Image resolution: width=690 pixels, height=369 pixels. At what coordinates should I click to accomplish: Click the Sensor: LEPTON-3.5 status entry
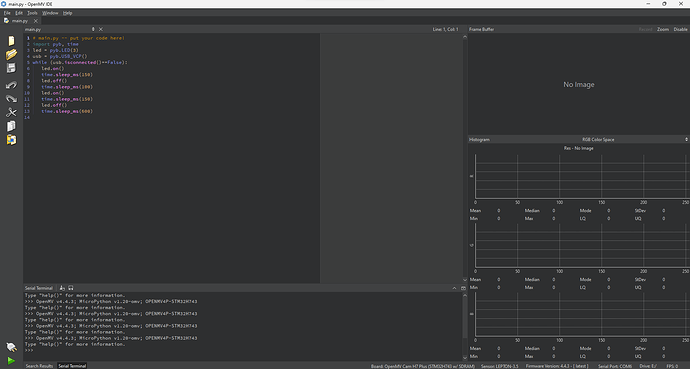[499, 366]
